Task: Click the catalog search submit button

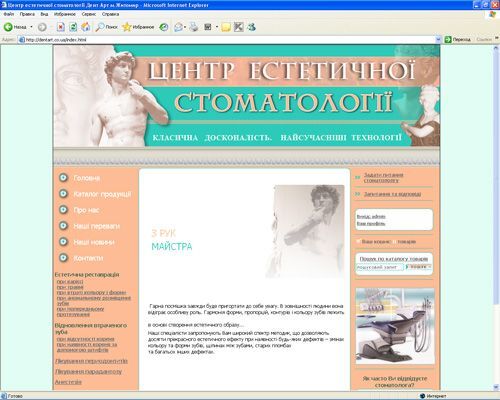Action: (419, 267)
